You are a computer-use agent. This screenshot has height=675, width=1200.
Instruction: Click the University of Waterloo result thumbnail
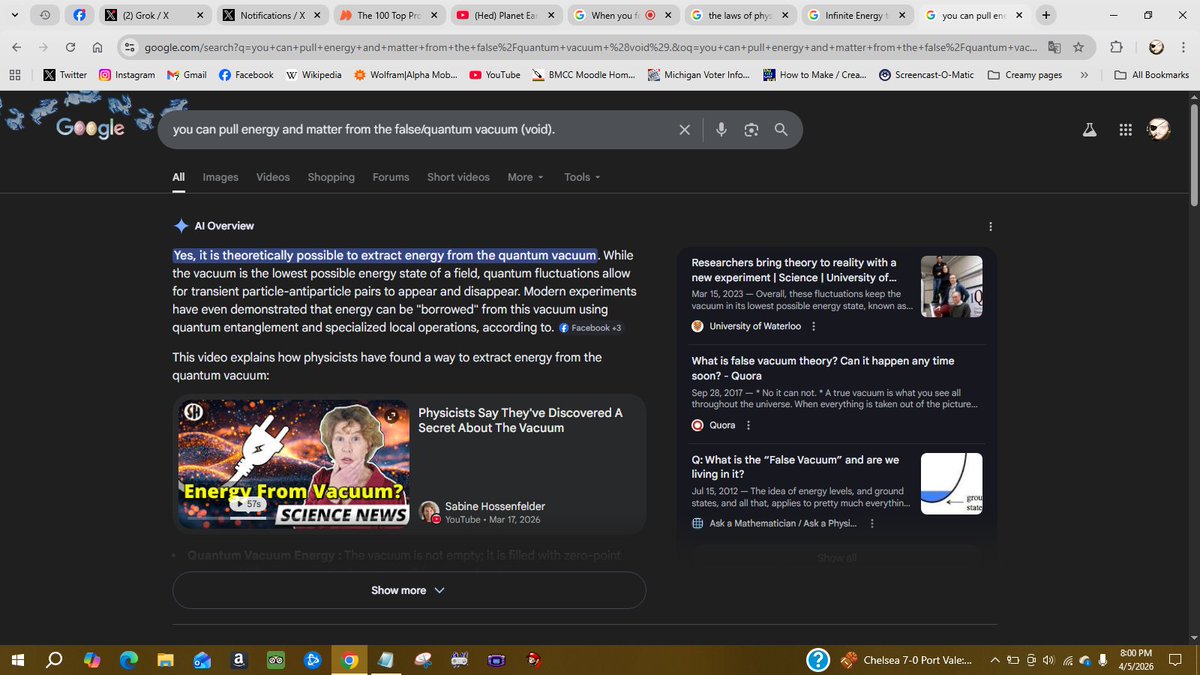tap(951, 286)
